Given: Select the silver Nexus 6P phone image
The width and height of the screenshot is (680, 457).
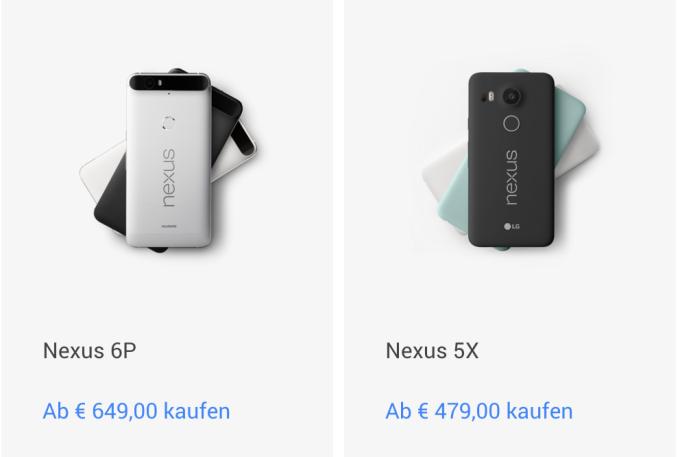Looking at the screenshot, I should (x=169, y=160).
